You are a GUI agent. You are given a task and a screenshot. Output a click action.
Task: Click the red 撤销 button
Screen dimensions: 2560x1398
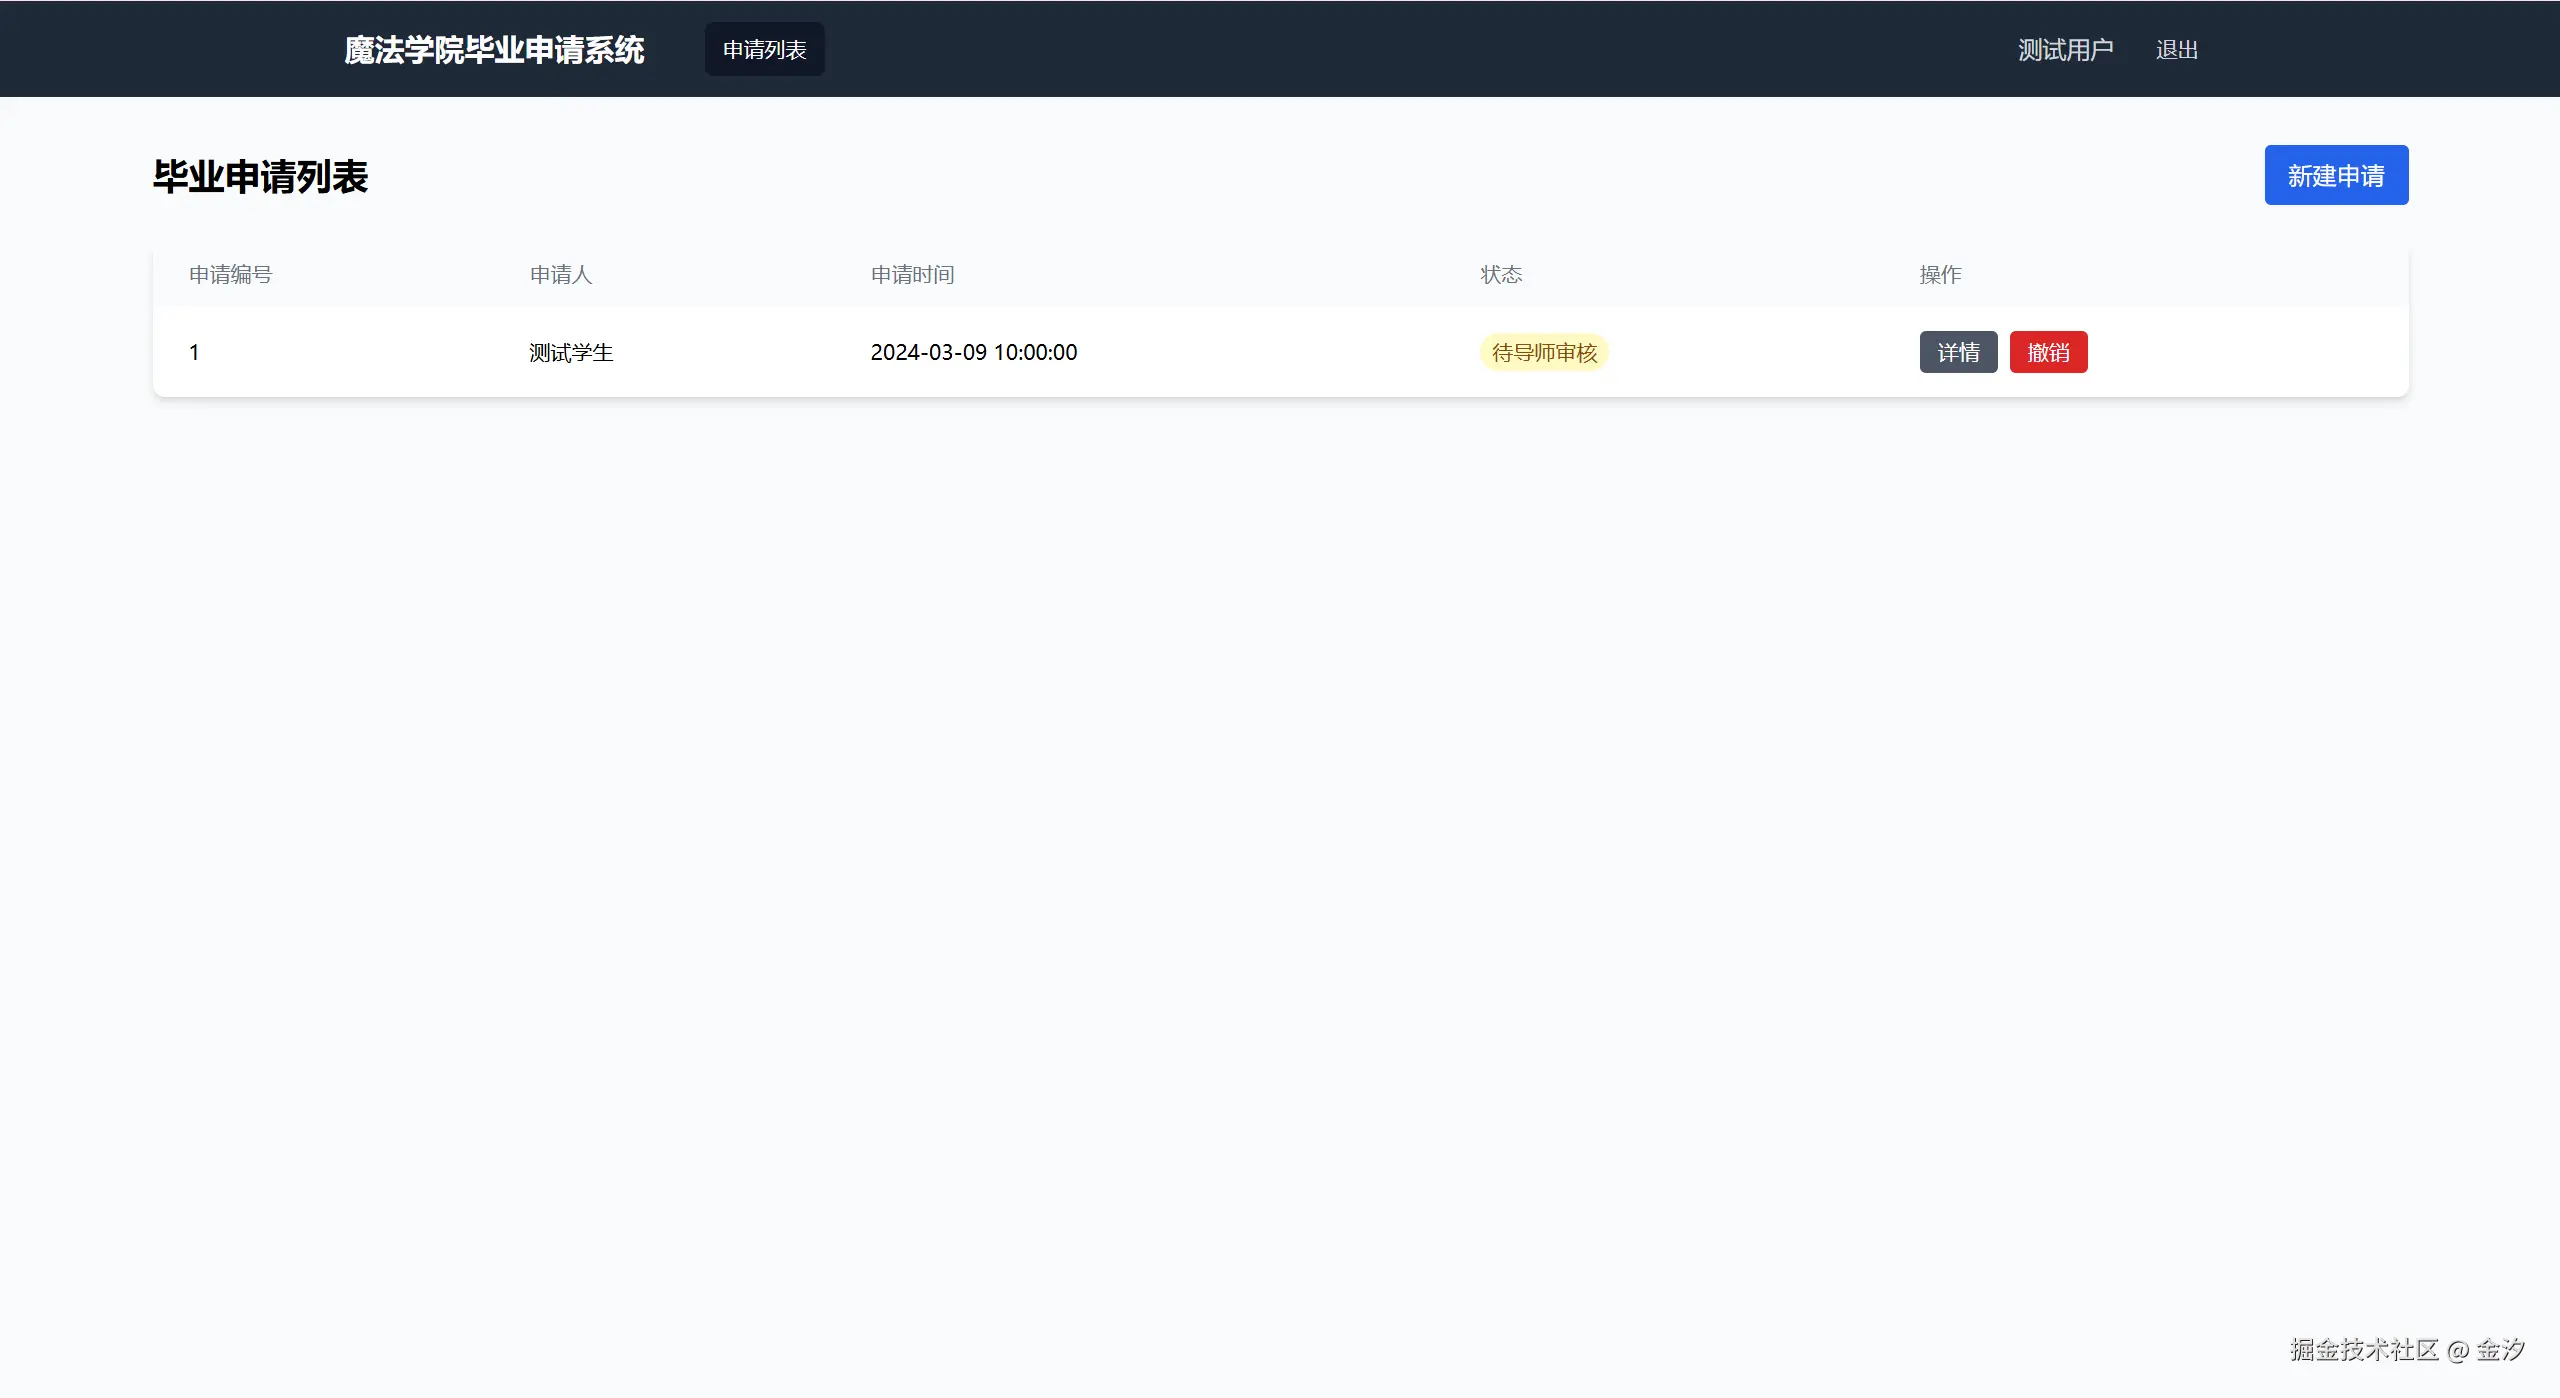click(2047, 352)
